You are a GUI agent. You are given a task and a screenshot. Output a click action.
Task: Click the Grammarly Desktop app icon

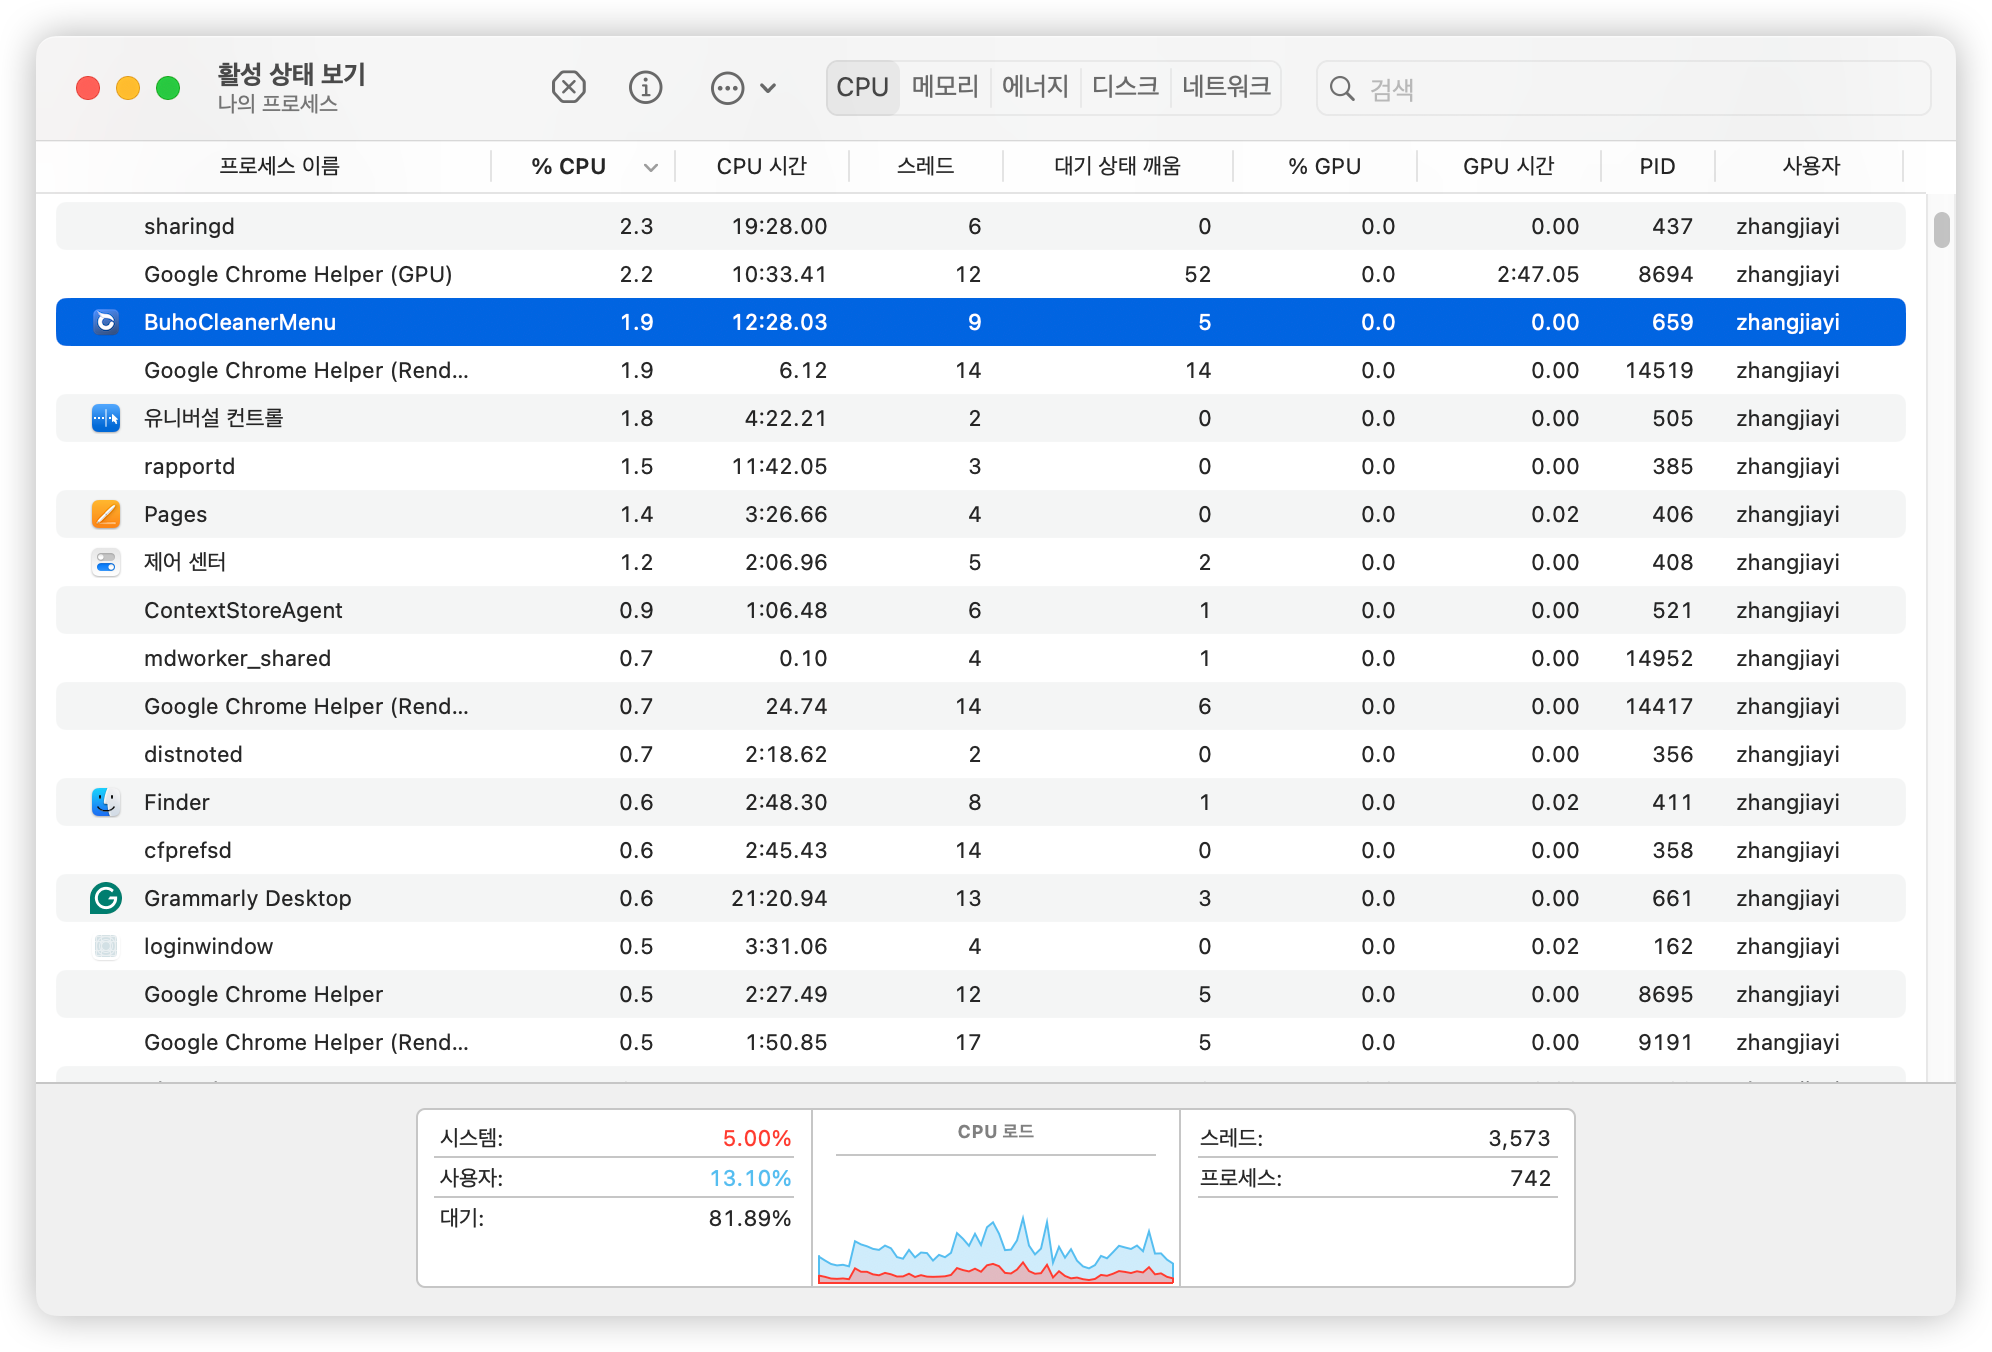click(x=106, y=898)
